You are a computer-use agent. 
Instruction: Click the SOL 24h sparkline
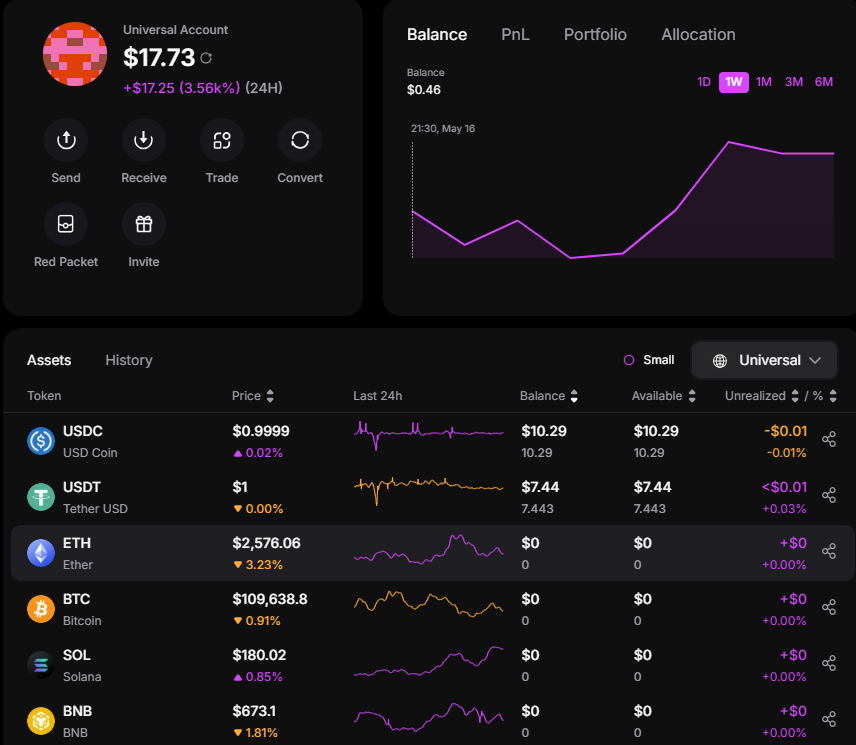429,661
